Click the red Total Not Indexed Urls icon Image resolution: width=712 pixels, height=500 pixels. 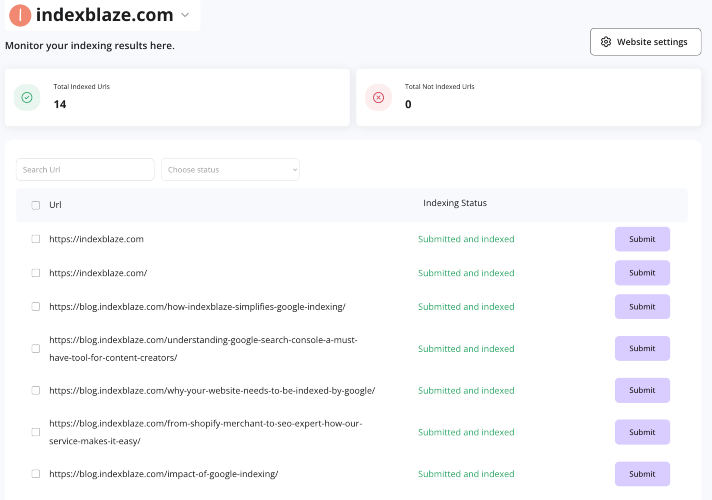coord(378,97)
